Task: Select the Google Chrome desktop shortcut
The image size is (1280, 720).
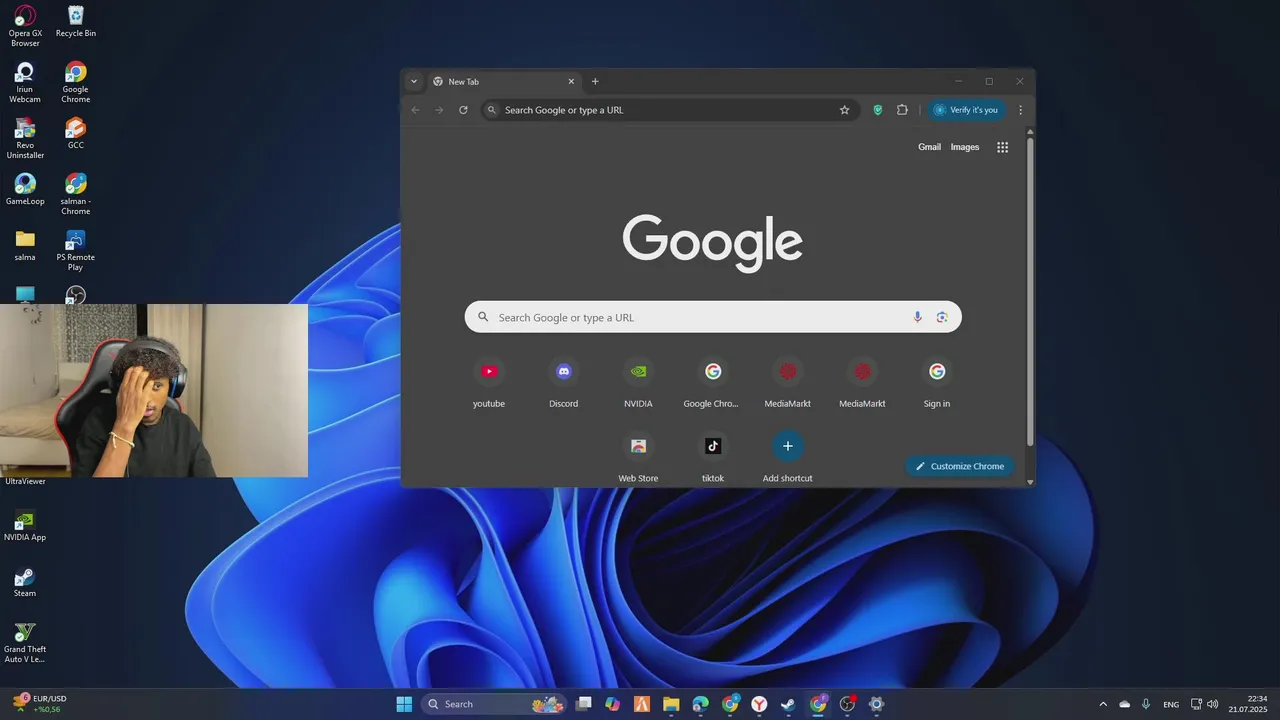Action: click(x=76, y=82)
